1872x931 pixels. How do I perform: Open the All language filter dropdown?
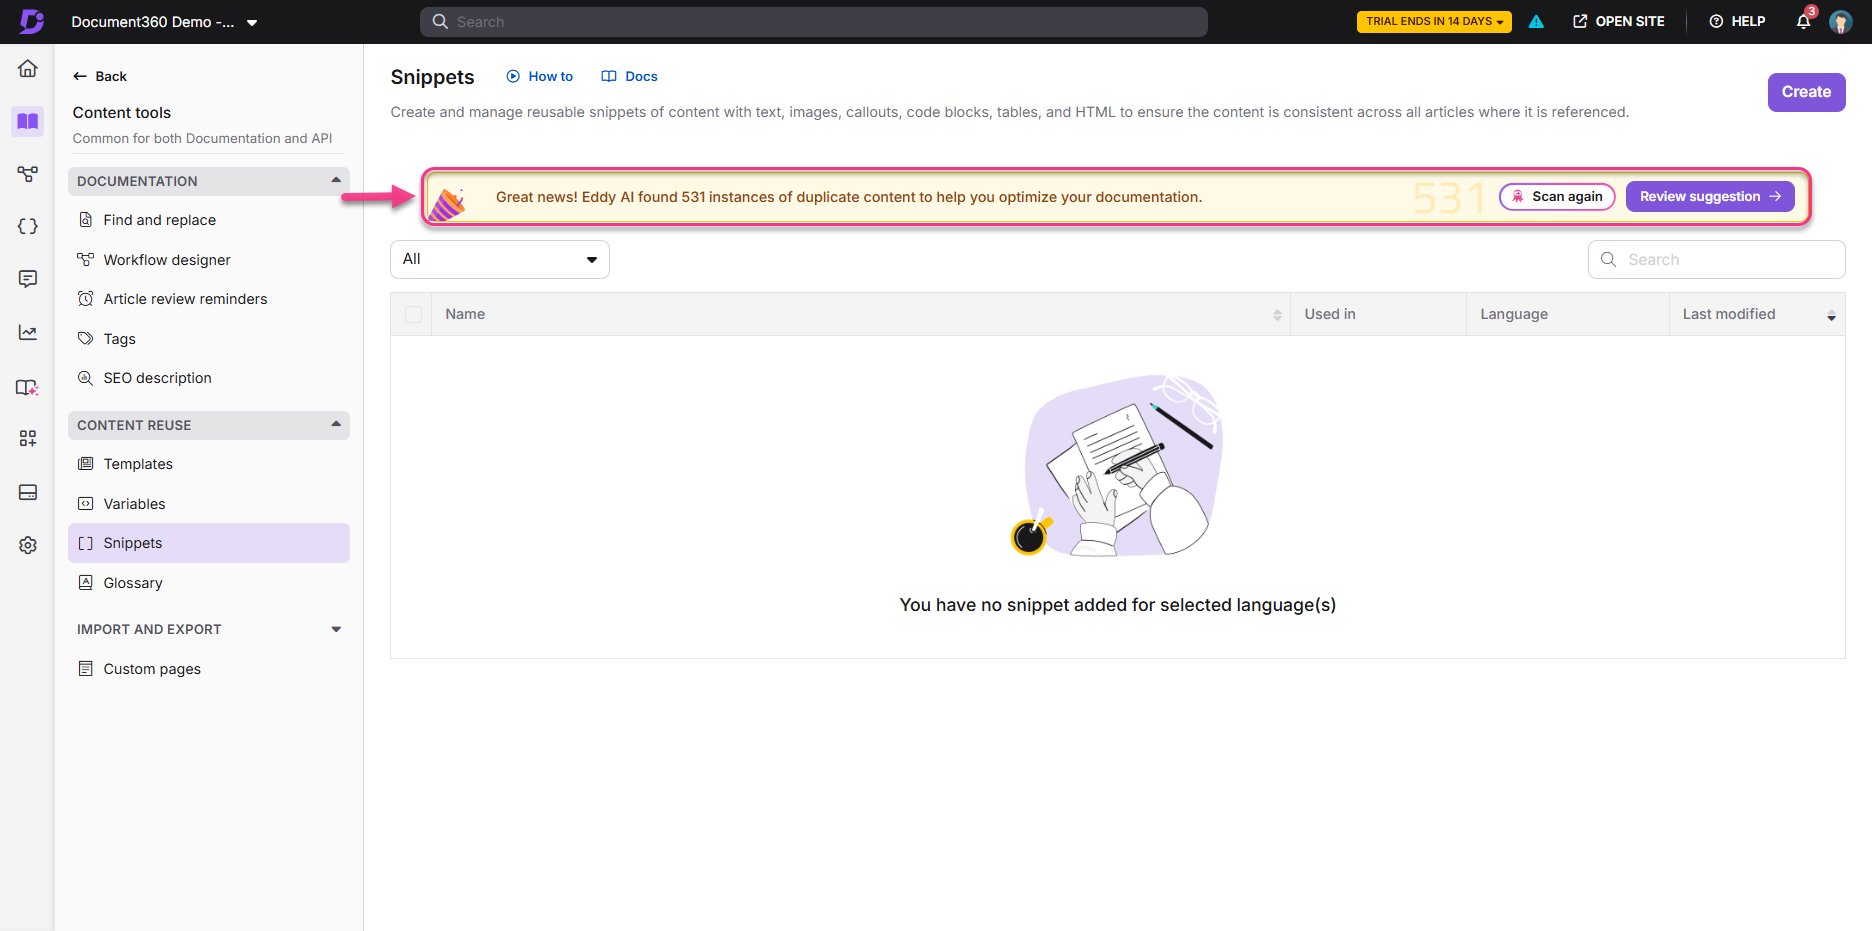pyautogui.click(x=499, y=258)
